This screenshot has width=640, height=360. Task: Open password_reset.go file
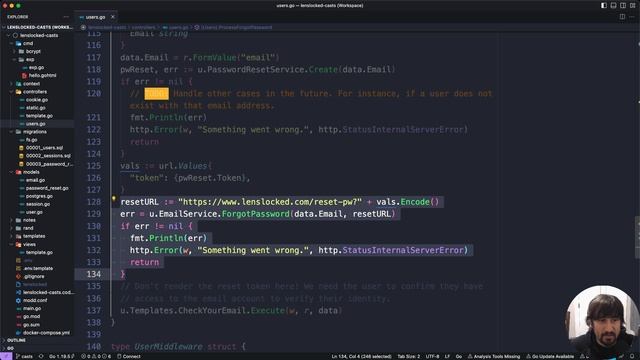tap(47, 188)
